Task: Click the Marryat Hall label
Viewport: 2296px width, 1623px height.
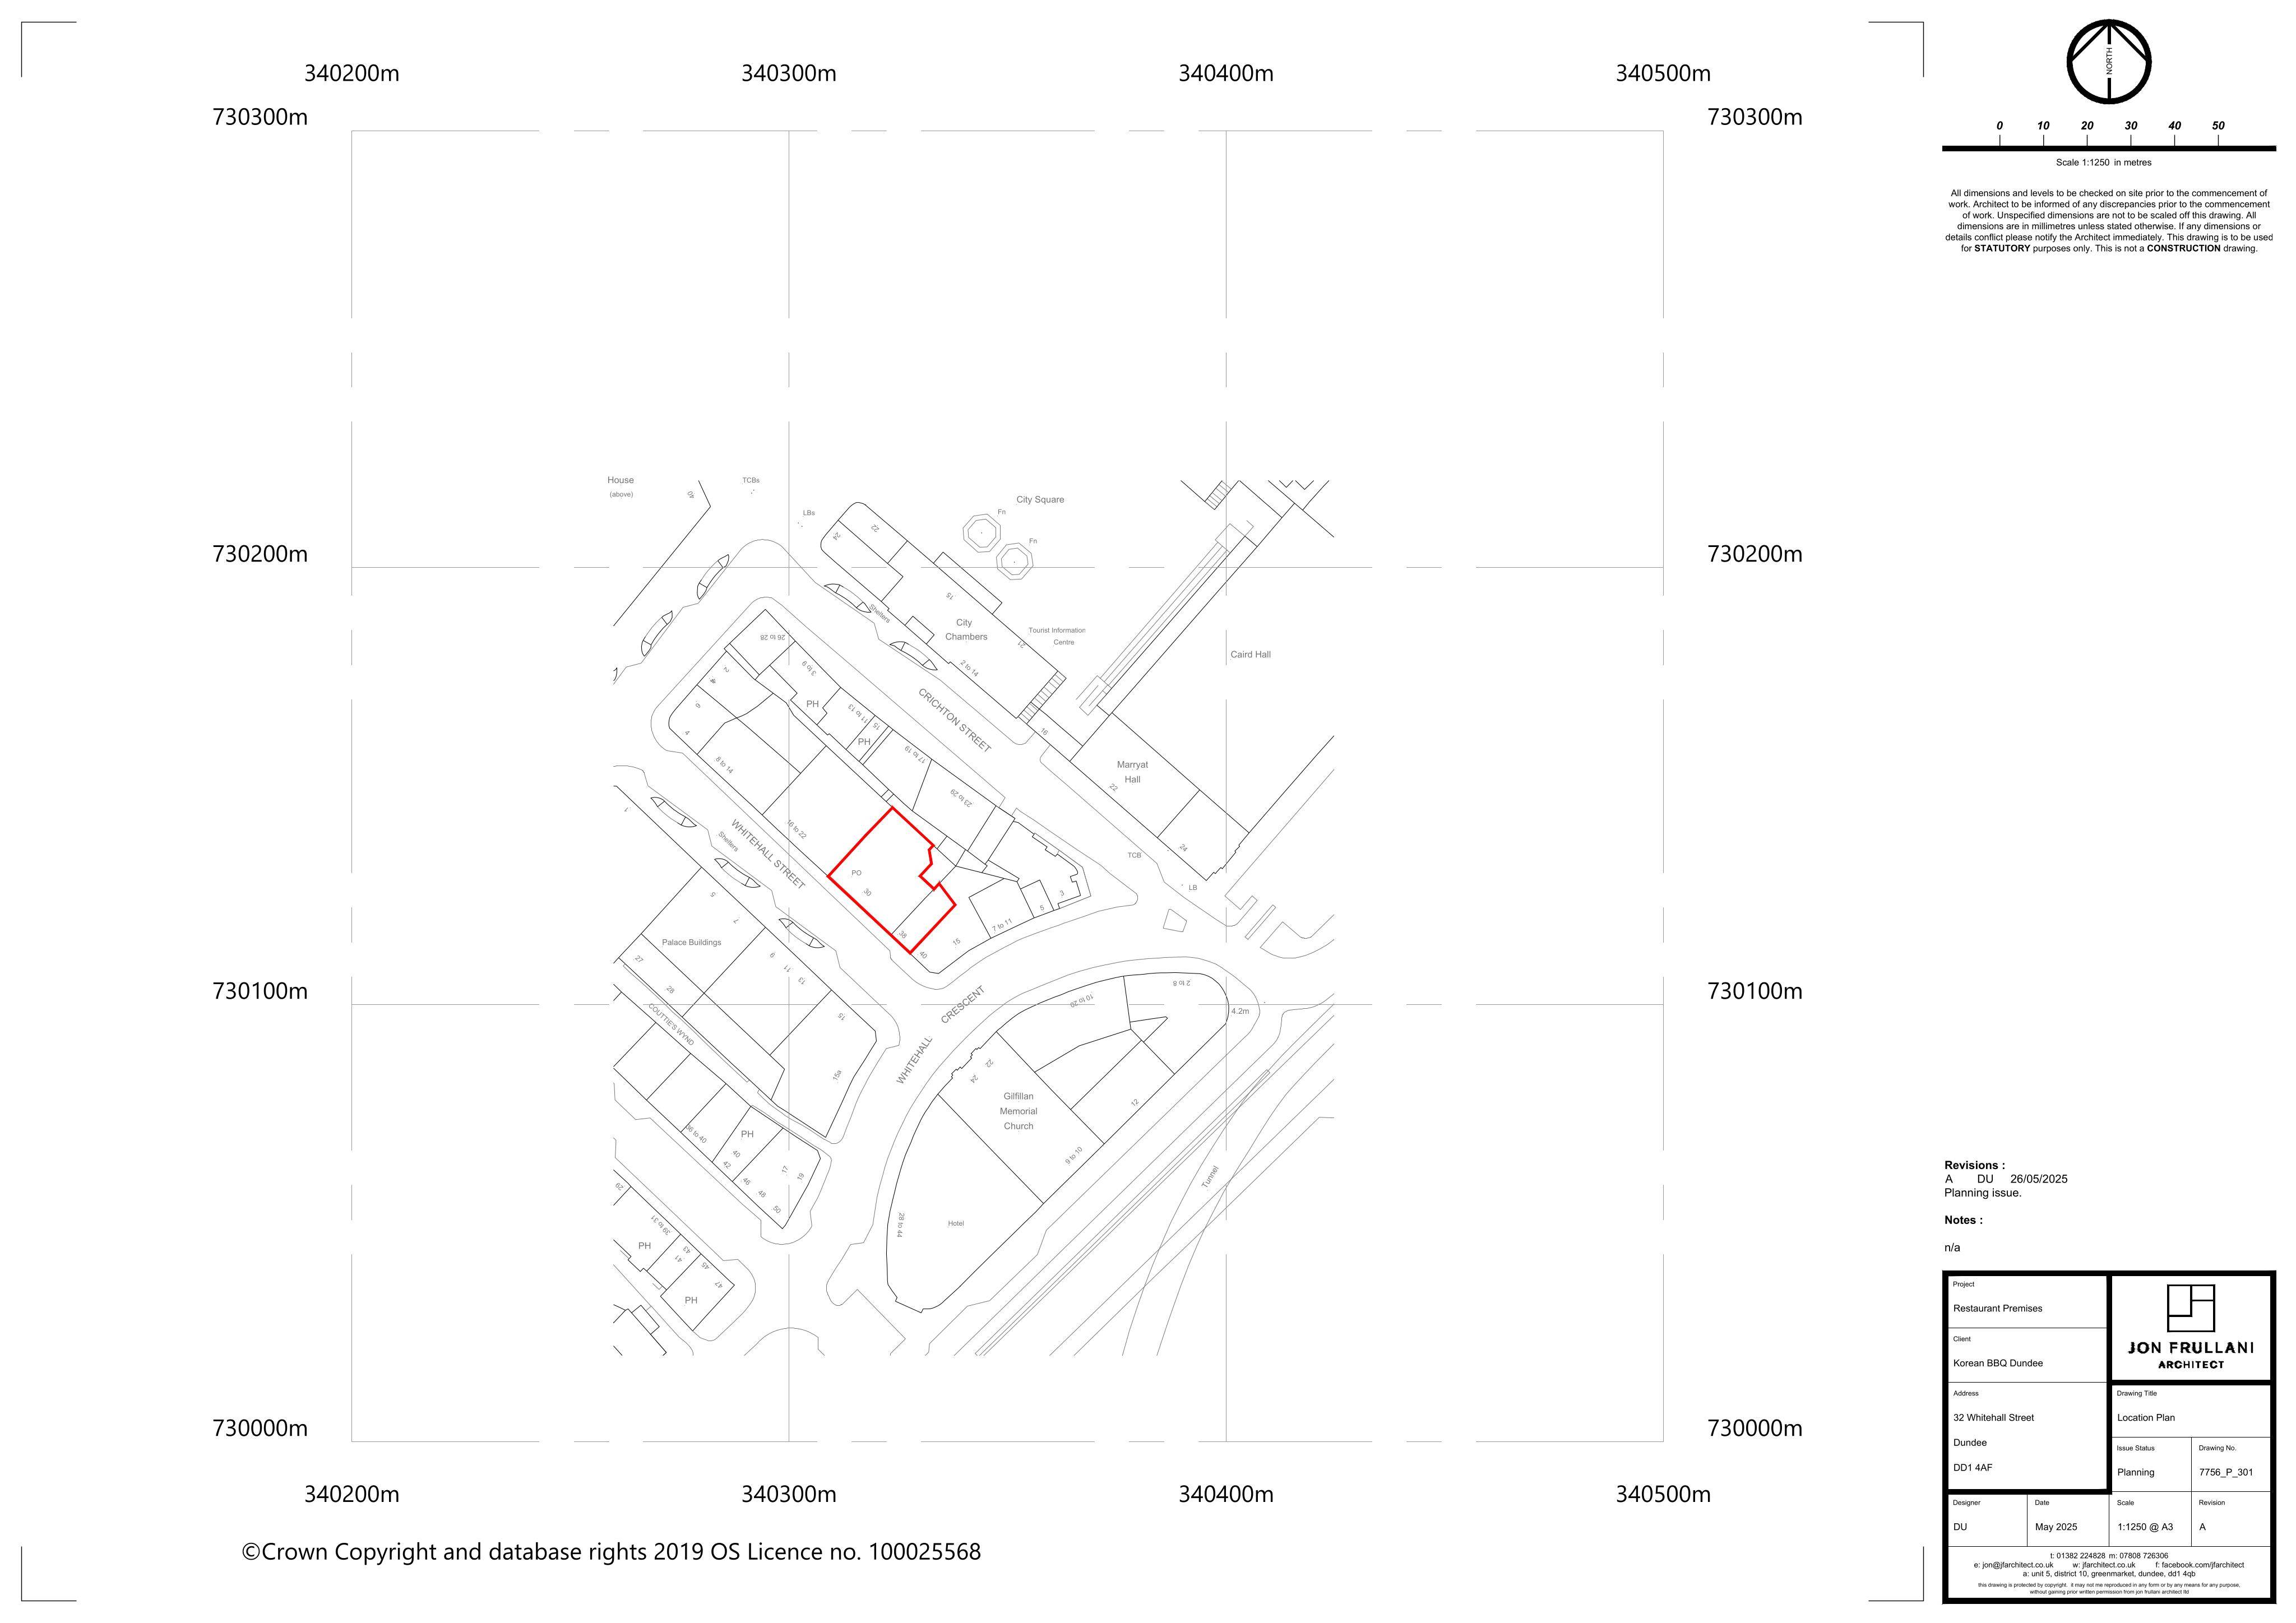Action: coord(1132,772)
